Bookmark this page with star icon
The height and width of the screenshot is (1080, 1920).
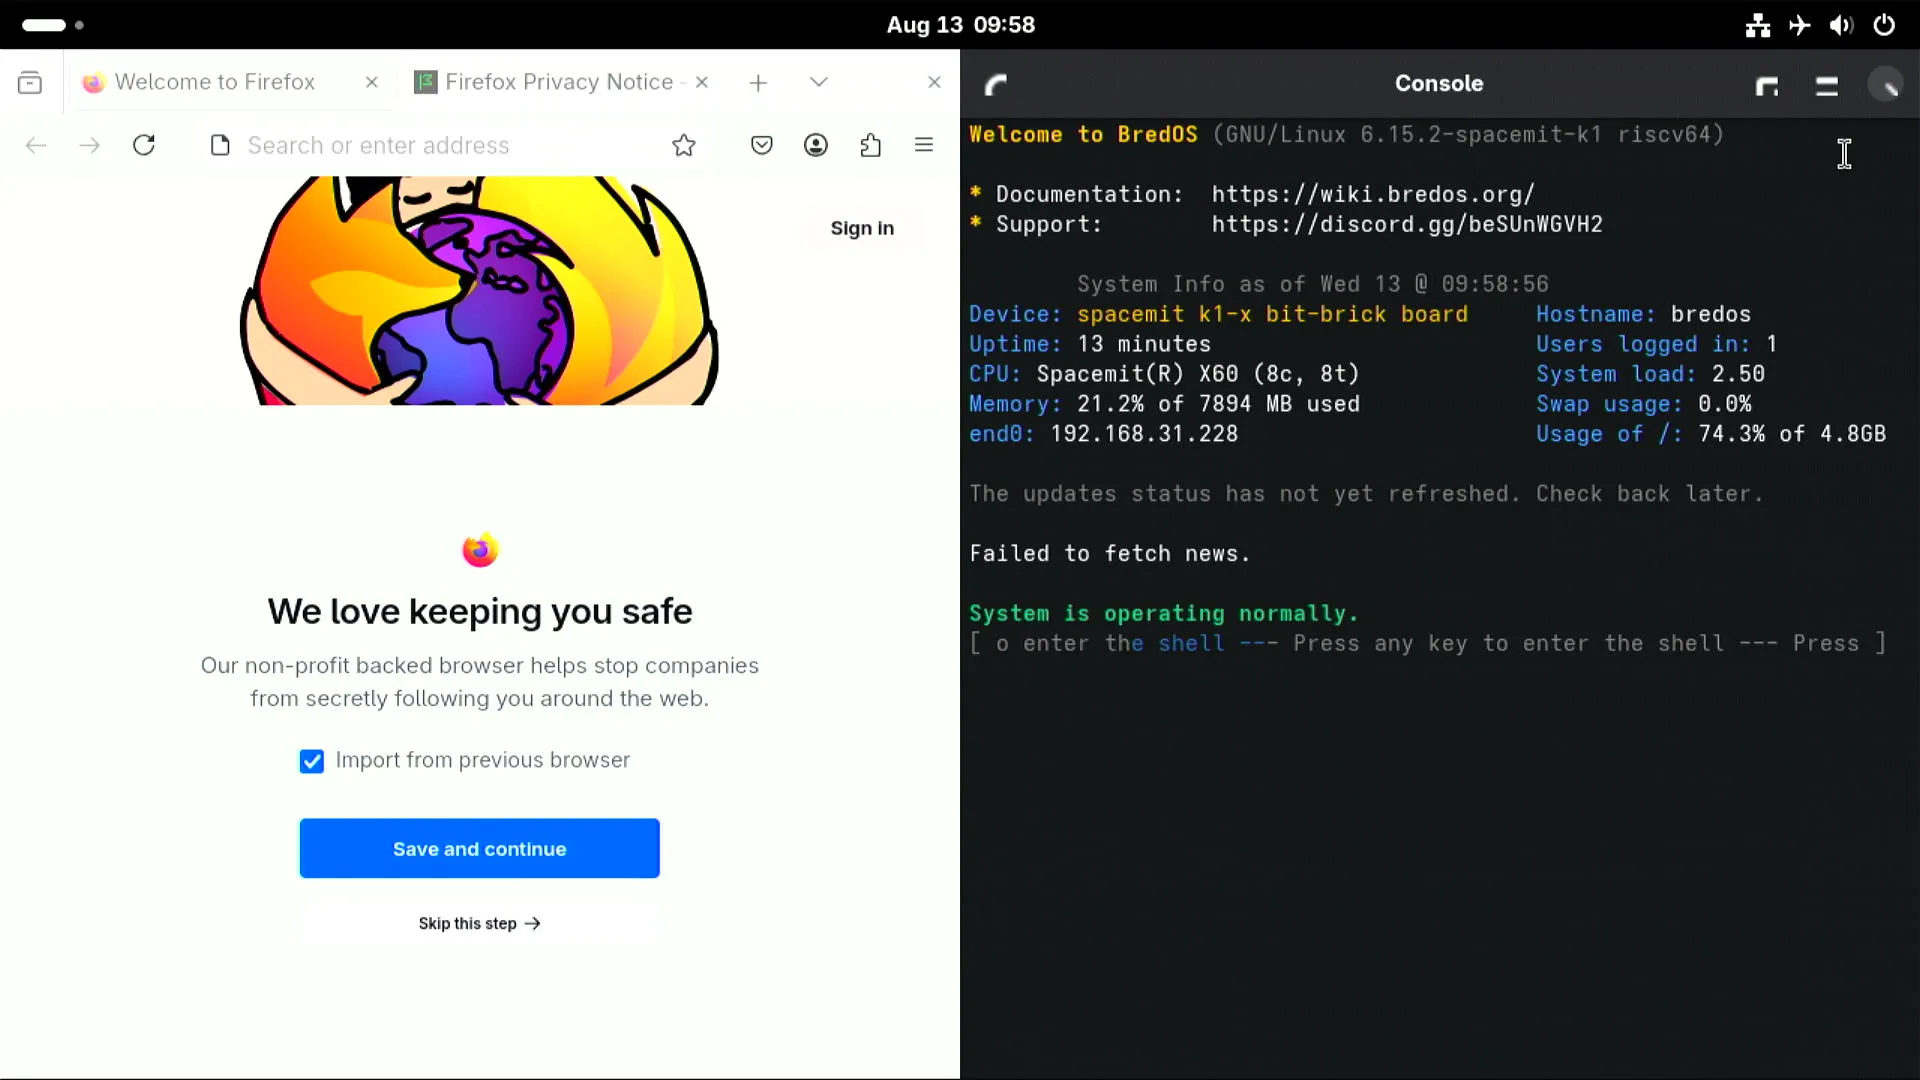(684, 145)
